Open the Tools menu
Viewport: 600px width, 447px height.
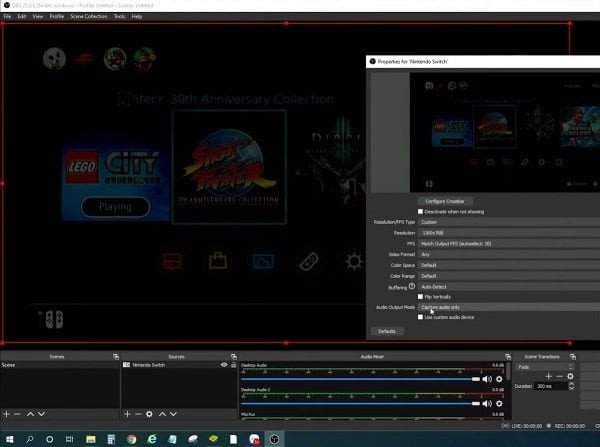tap(119, 16)
